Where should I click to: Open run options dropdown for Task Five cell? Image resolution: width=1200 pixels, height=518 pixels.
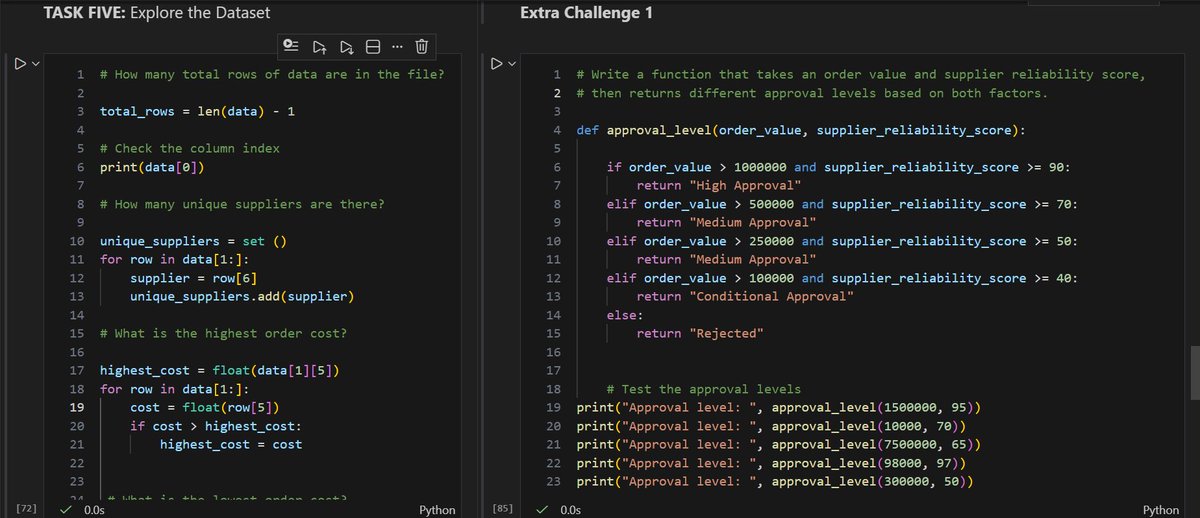coord(35,66)
